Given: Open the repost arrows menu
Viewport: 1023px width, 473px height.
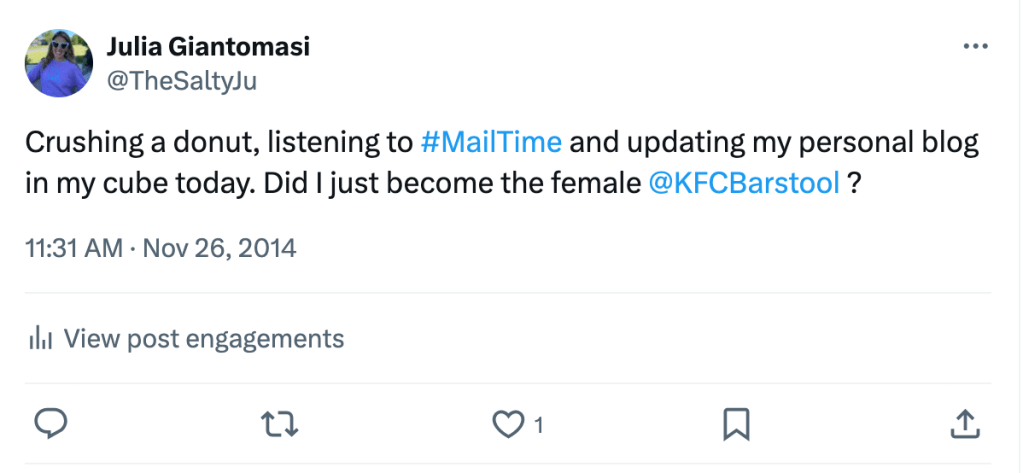Looking at the screenshot, I should pos(279,424).
